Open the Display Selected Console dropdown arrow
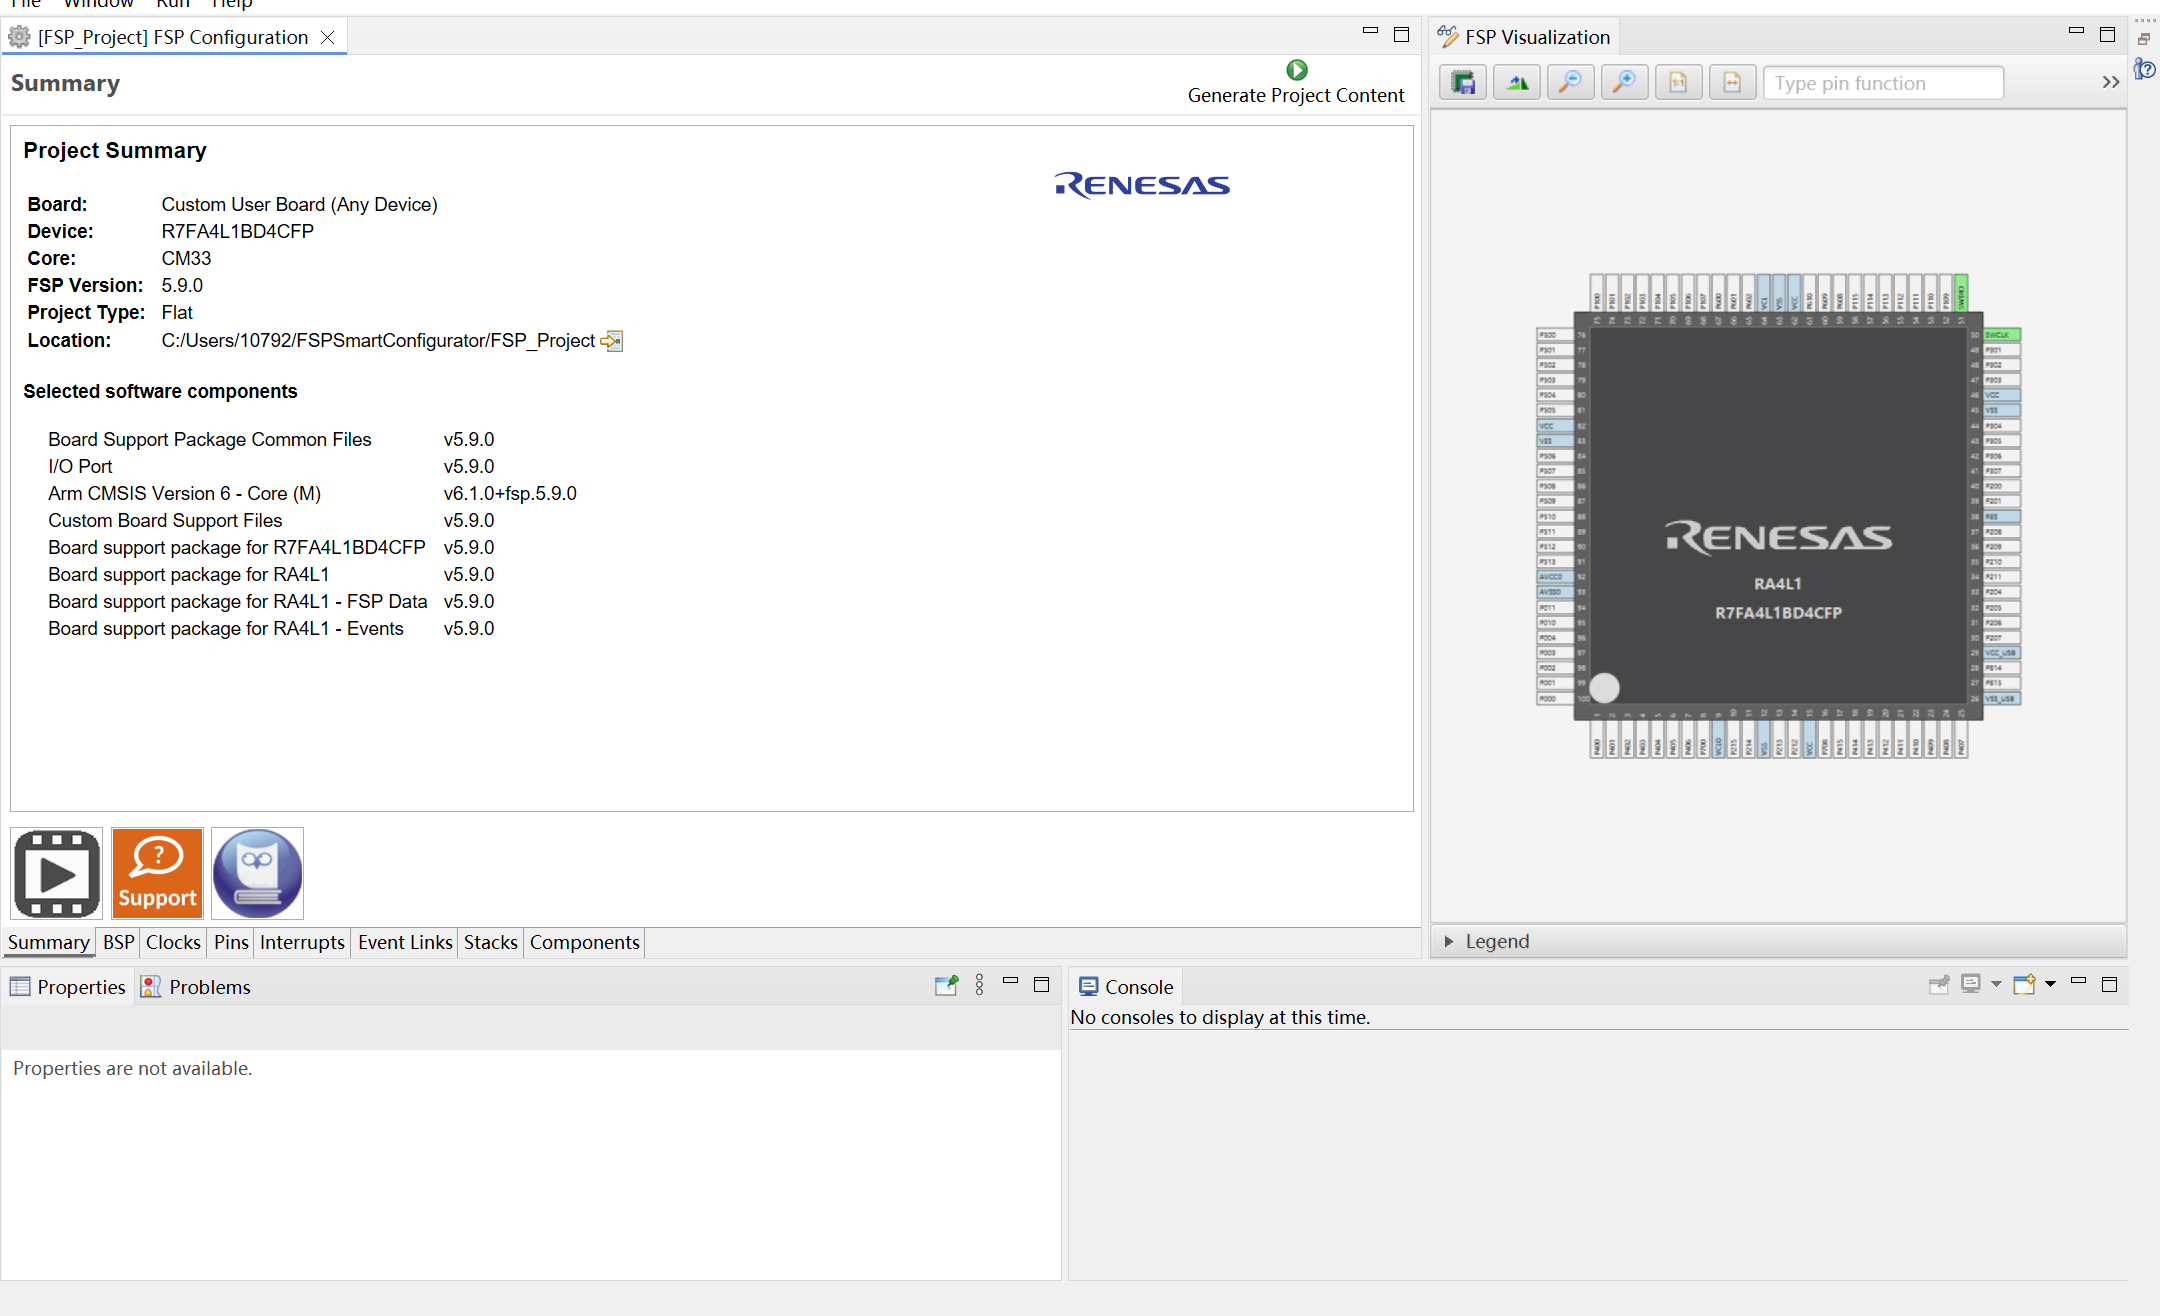This screenshot has width=2160, height=1316. coord(1996,985)
